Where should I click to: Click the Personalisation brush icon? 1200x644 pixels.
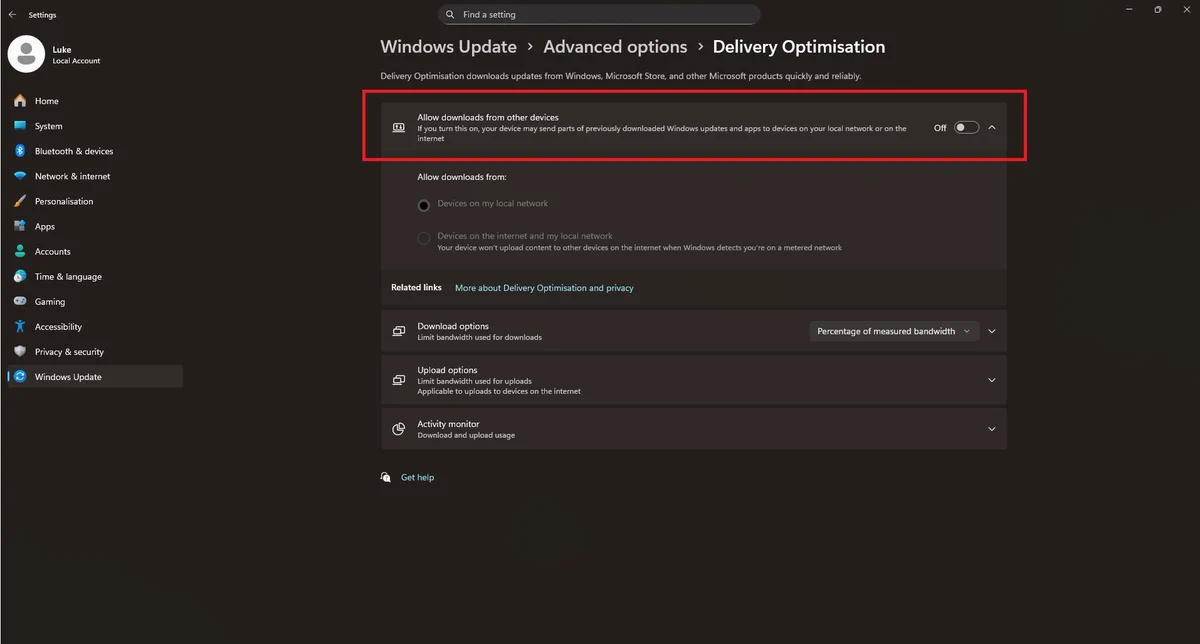click(20, 201)
